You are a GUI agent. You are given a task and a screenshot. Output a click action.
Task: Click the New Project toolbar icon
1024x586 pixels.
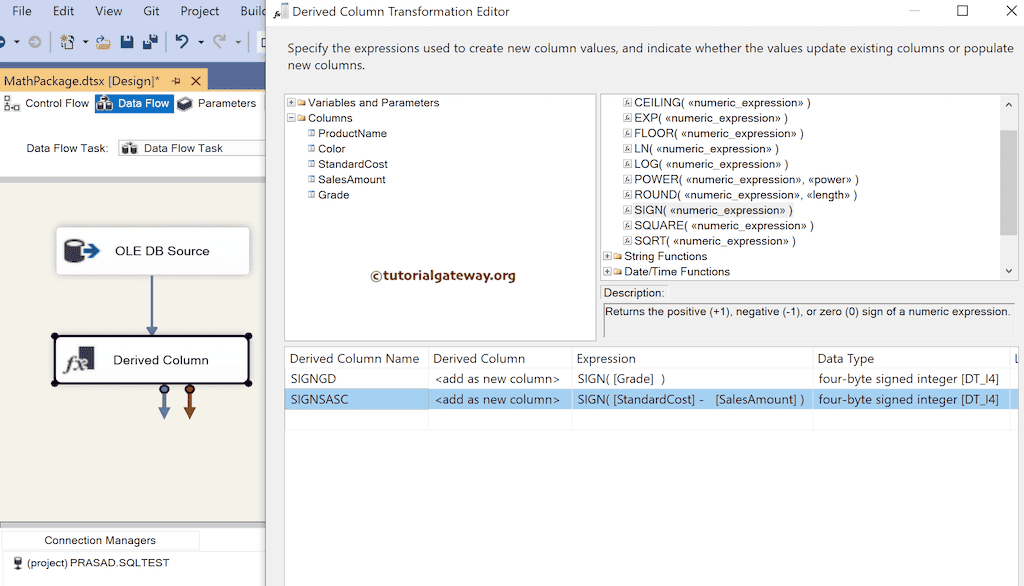tap(65, 43)
